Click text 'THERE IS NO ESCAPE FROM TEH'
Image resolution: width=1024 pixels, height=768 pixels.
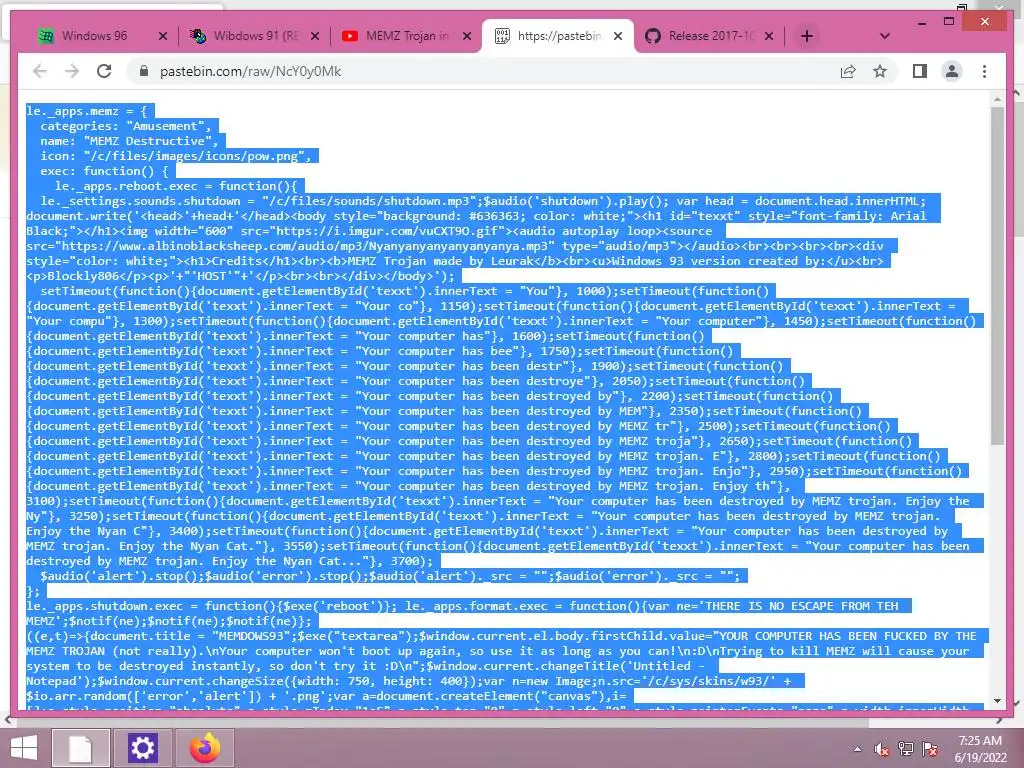point(802,606)
